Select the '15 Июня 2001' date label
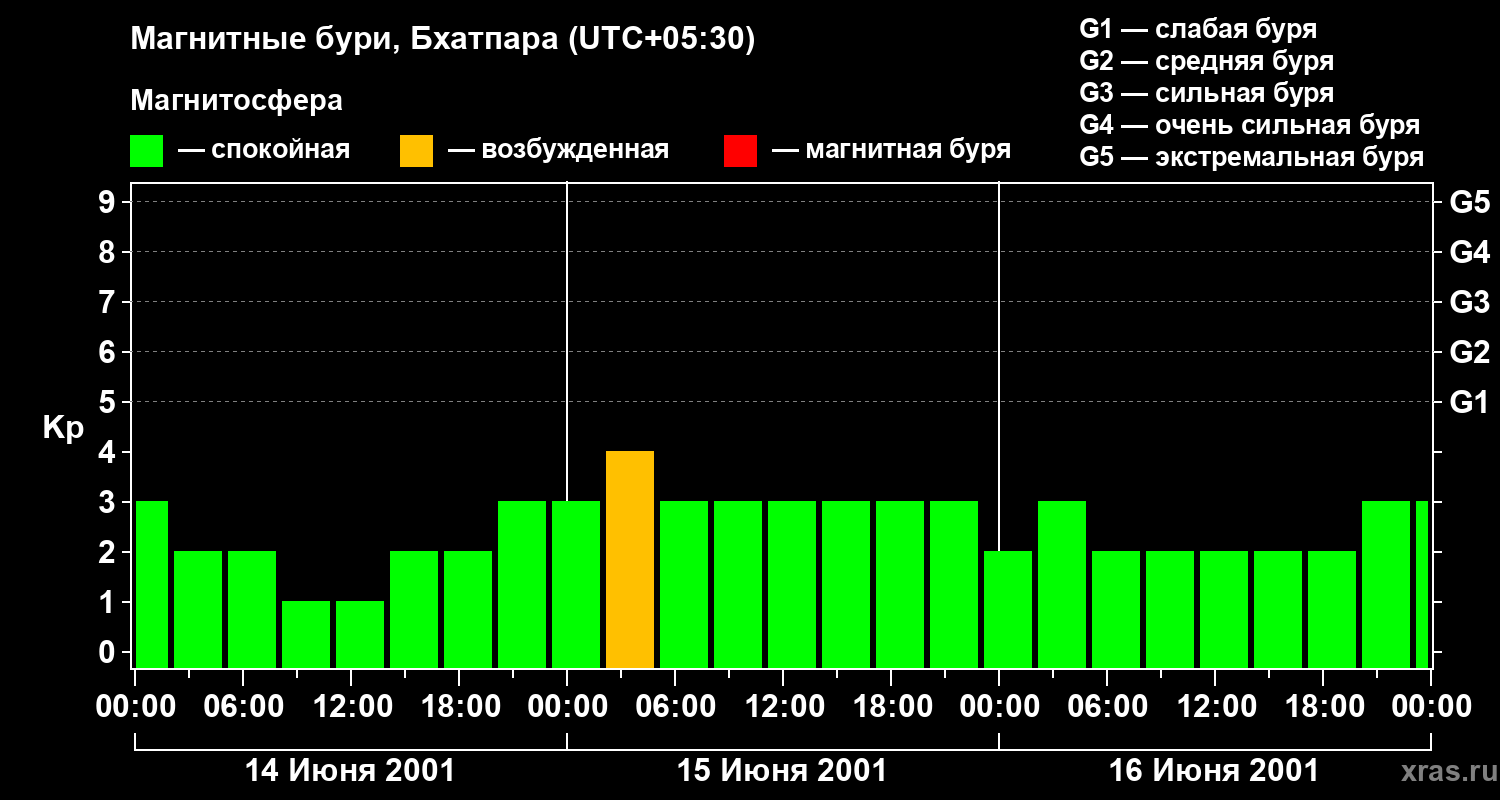Viewport: 1500px width, 800px height. pyautogui.click(x=782, y=771)
